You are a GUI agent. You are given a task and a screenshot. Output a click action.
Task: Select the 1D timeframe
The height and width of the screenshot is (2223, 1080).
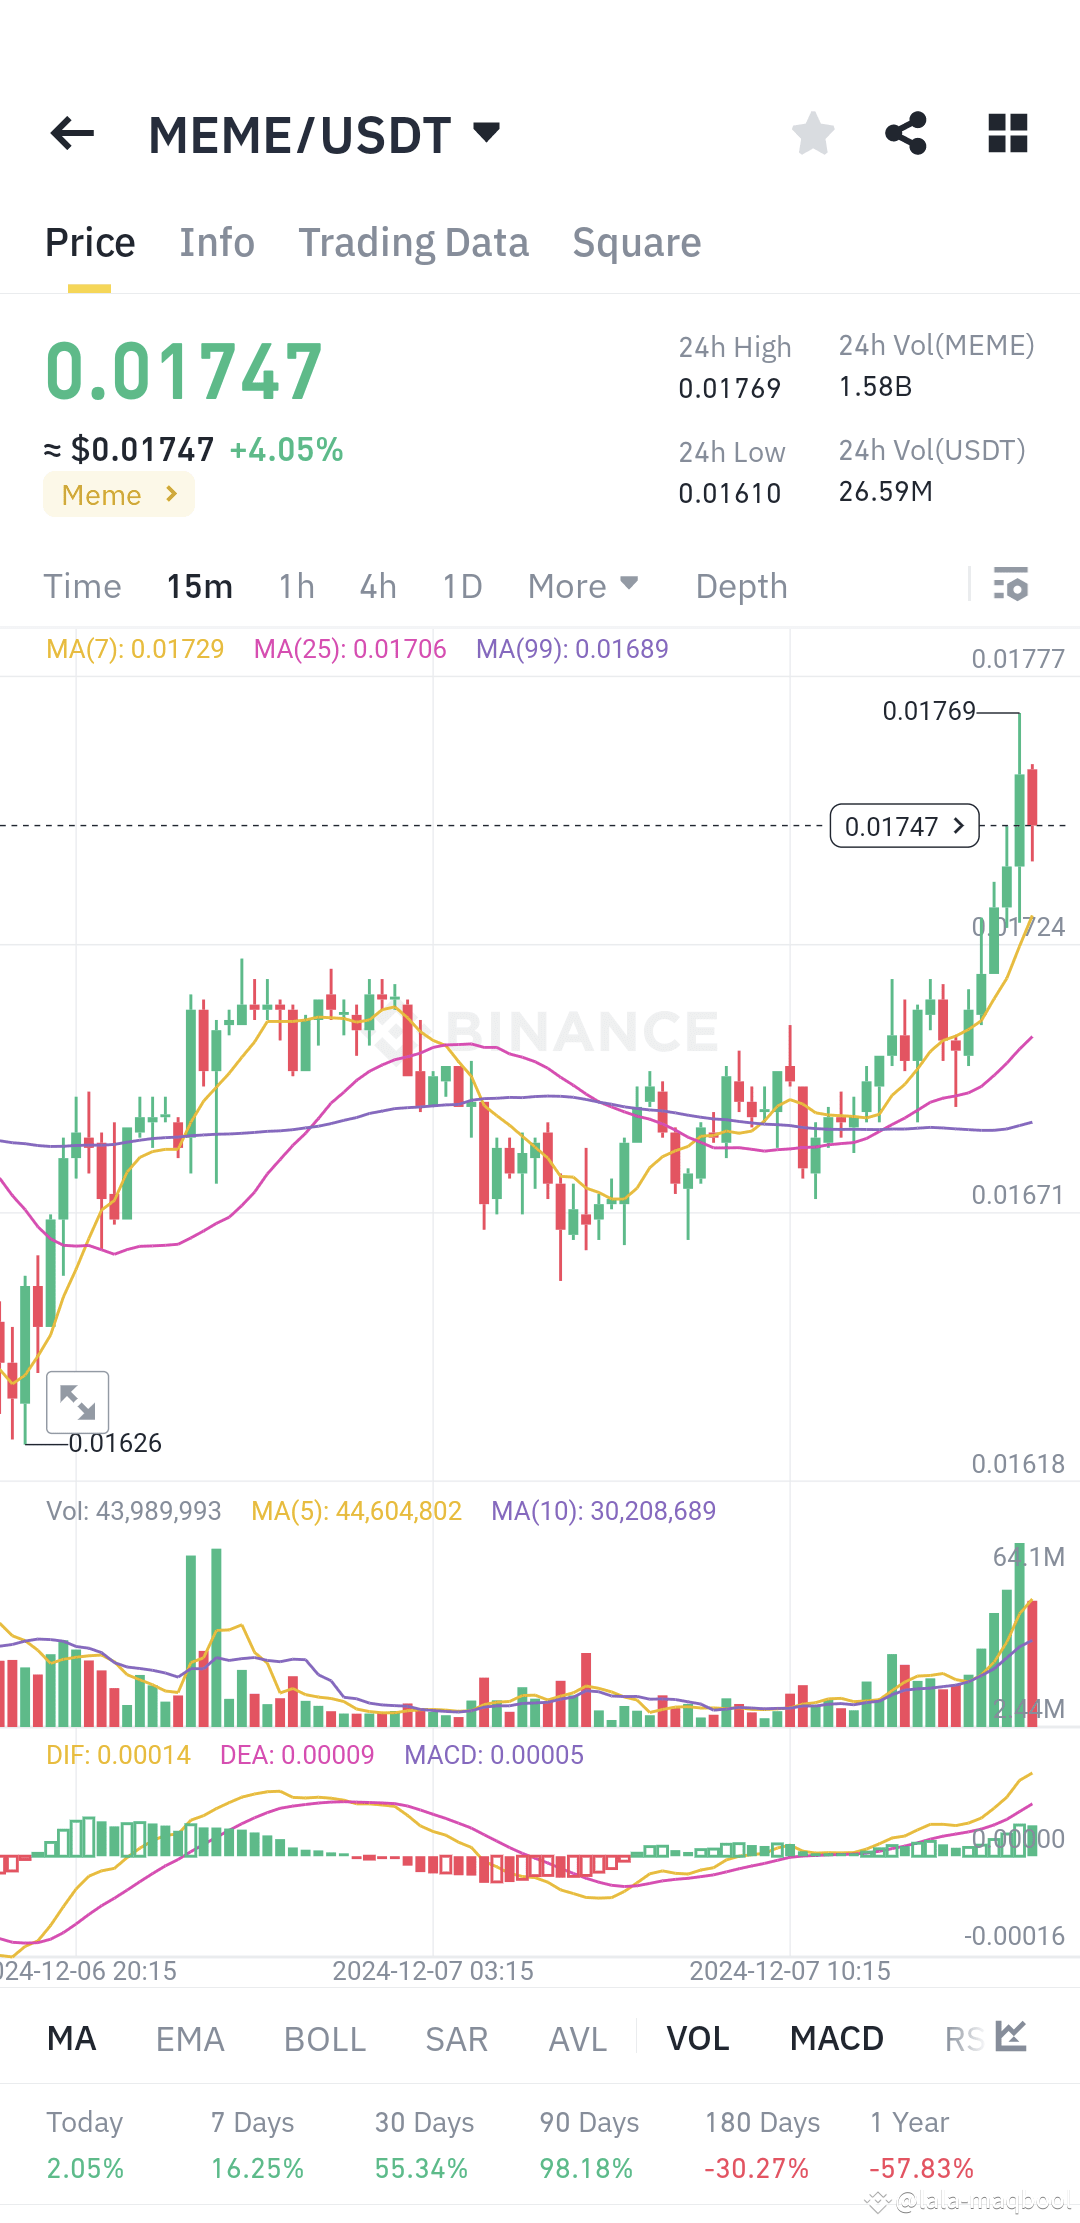pos(461,586)
